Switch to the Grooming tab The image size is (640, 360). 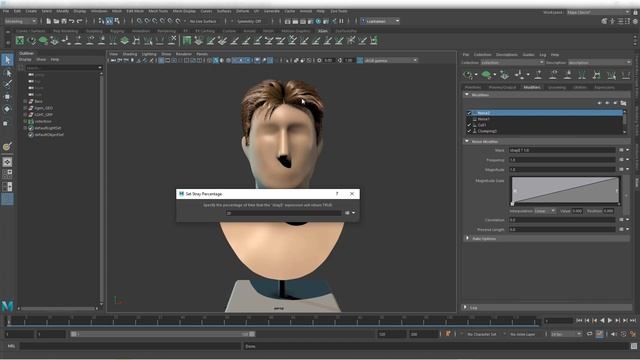[x=557, y=87]
